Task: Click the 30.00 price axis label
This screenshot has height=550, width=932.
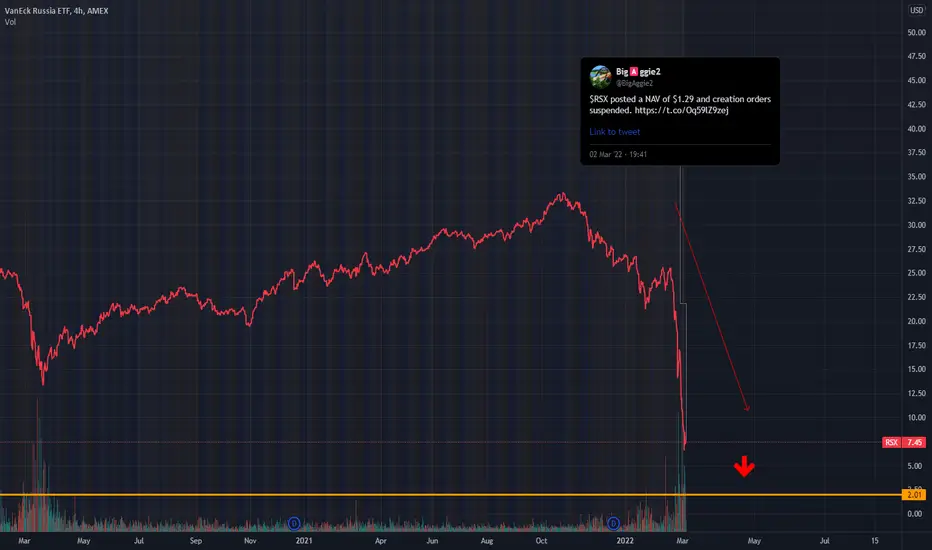Action: coord(917,225)
